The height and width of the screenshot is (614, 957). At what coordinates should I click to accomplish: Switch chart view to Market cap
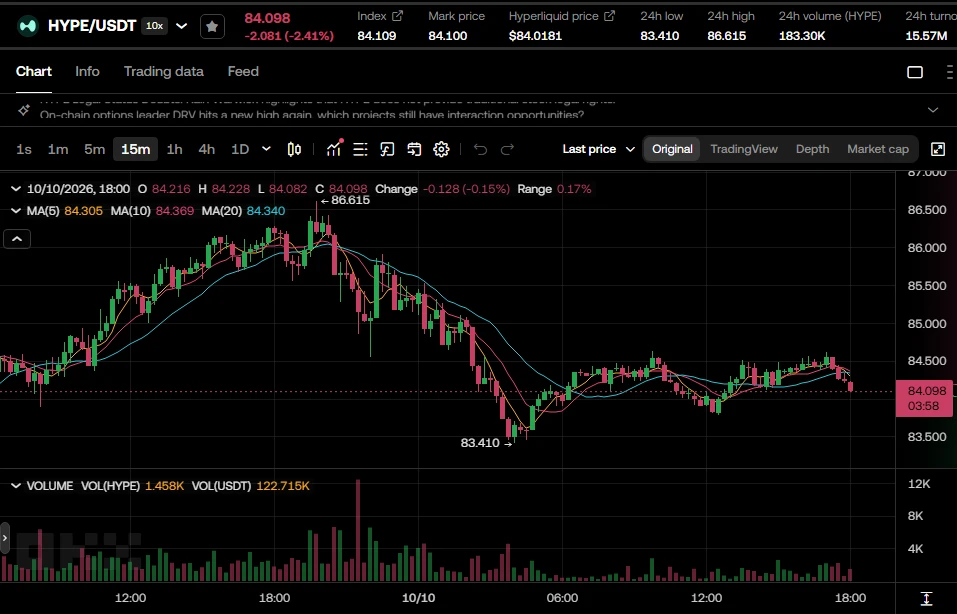[x=878, y=149]
